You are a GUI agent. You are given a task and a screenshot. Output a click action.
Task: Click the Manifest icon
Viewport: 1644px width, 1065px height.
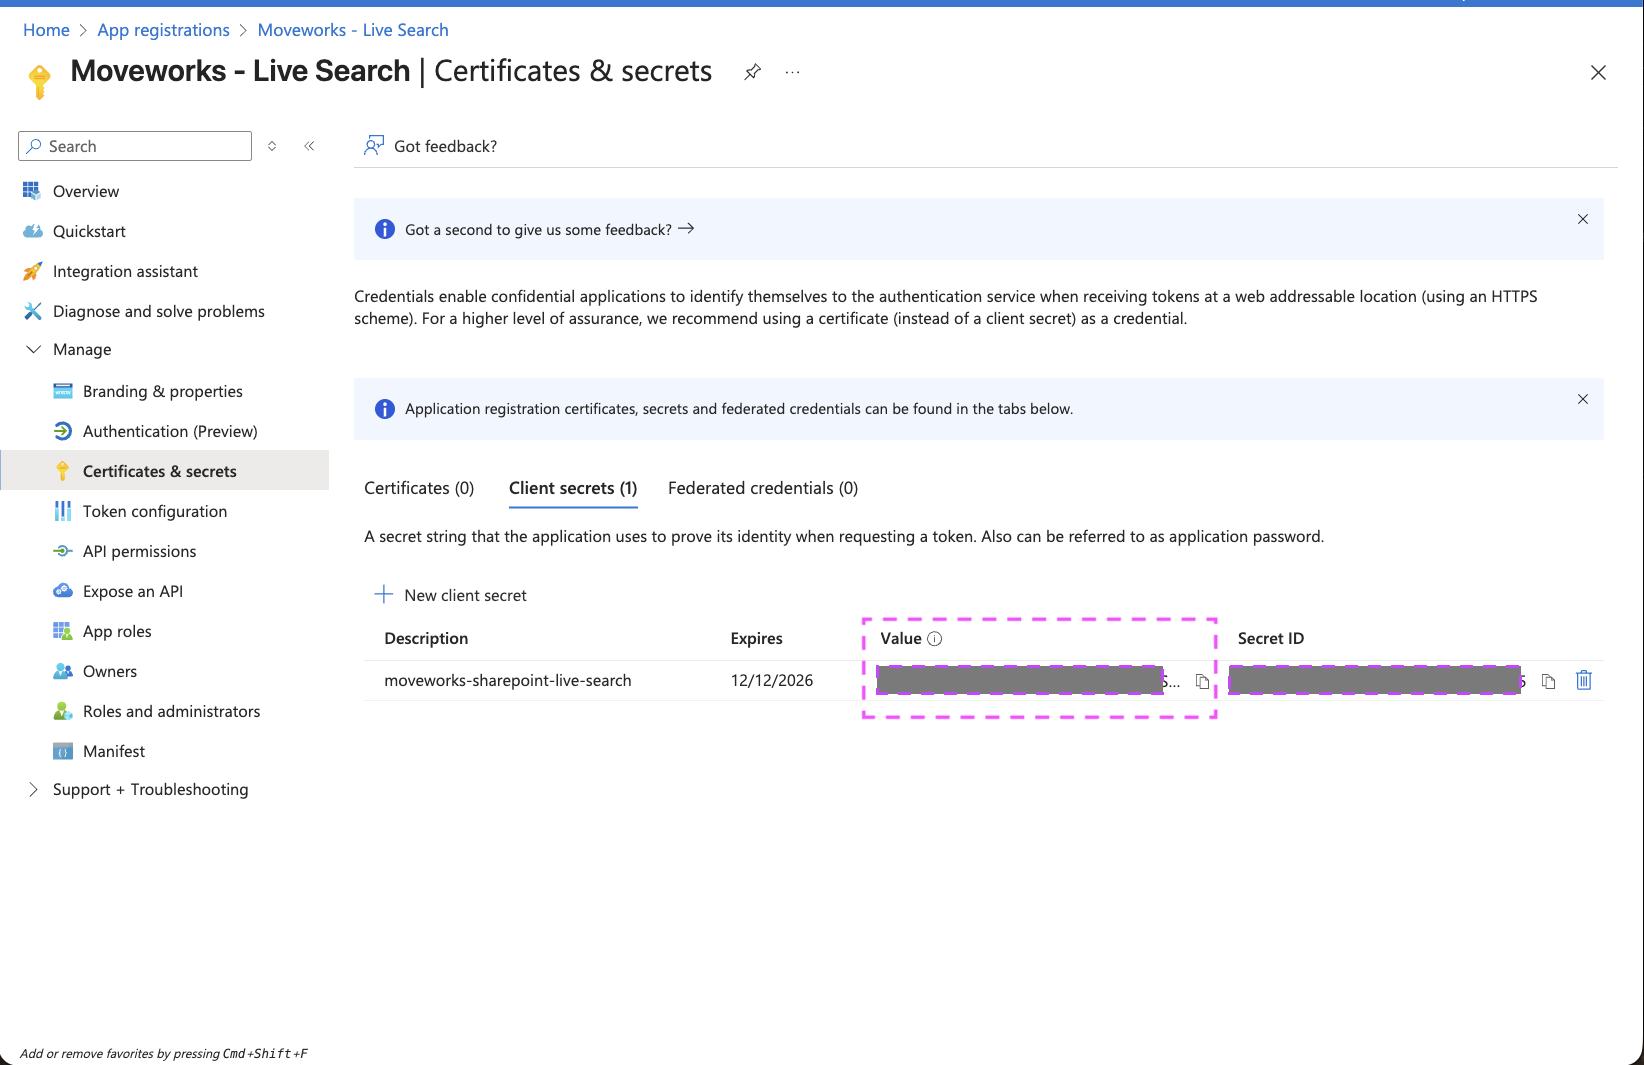tap(63, 751)
